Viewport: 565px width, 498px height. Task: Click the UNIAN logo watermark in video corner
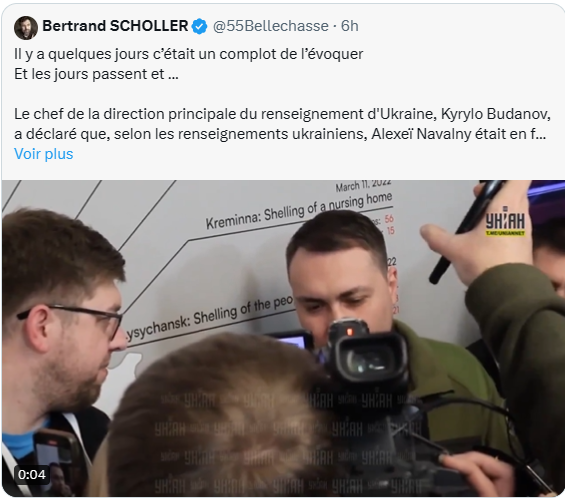[505, 222]
